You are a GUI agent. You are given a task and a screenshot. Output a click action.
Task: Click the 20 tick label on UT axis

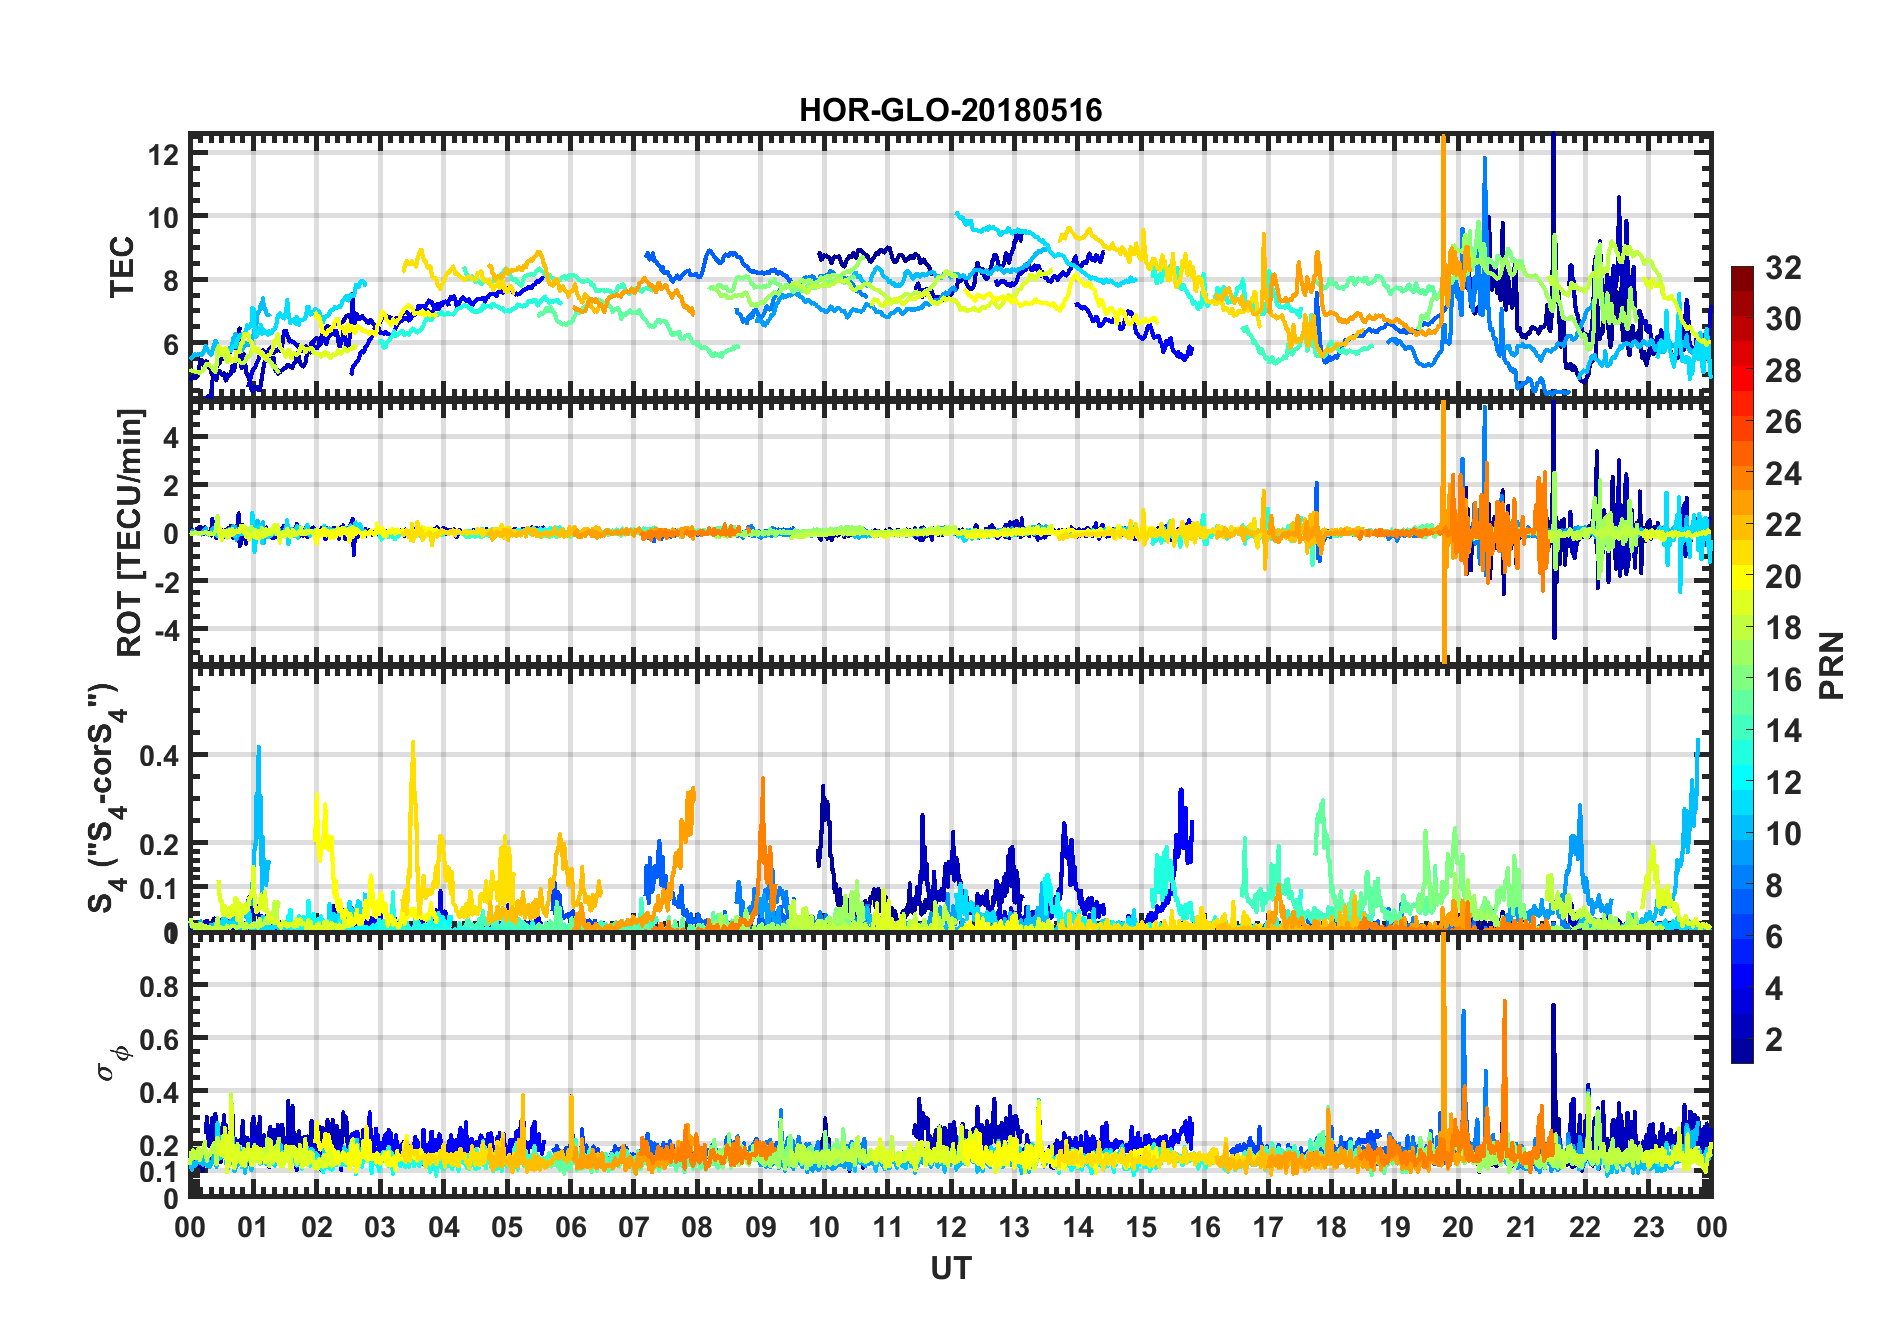coord(1458,1227)
